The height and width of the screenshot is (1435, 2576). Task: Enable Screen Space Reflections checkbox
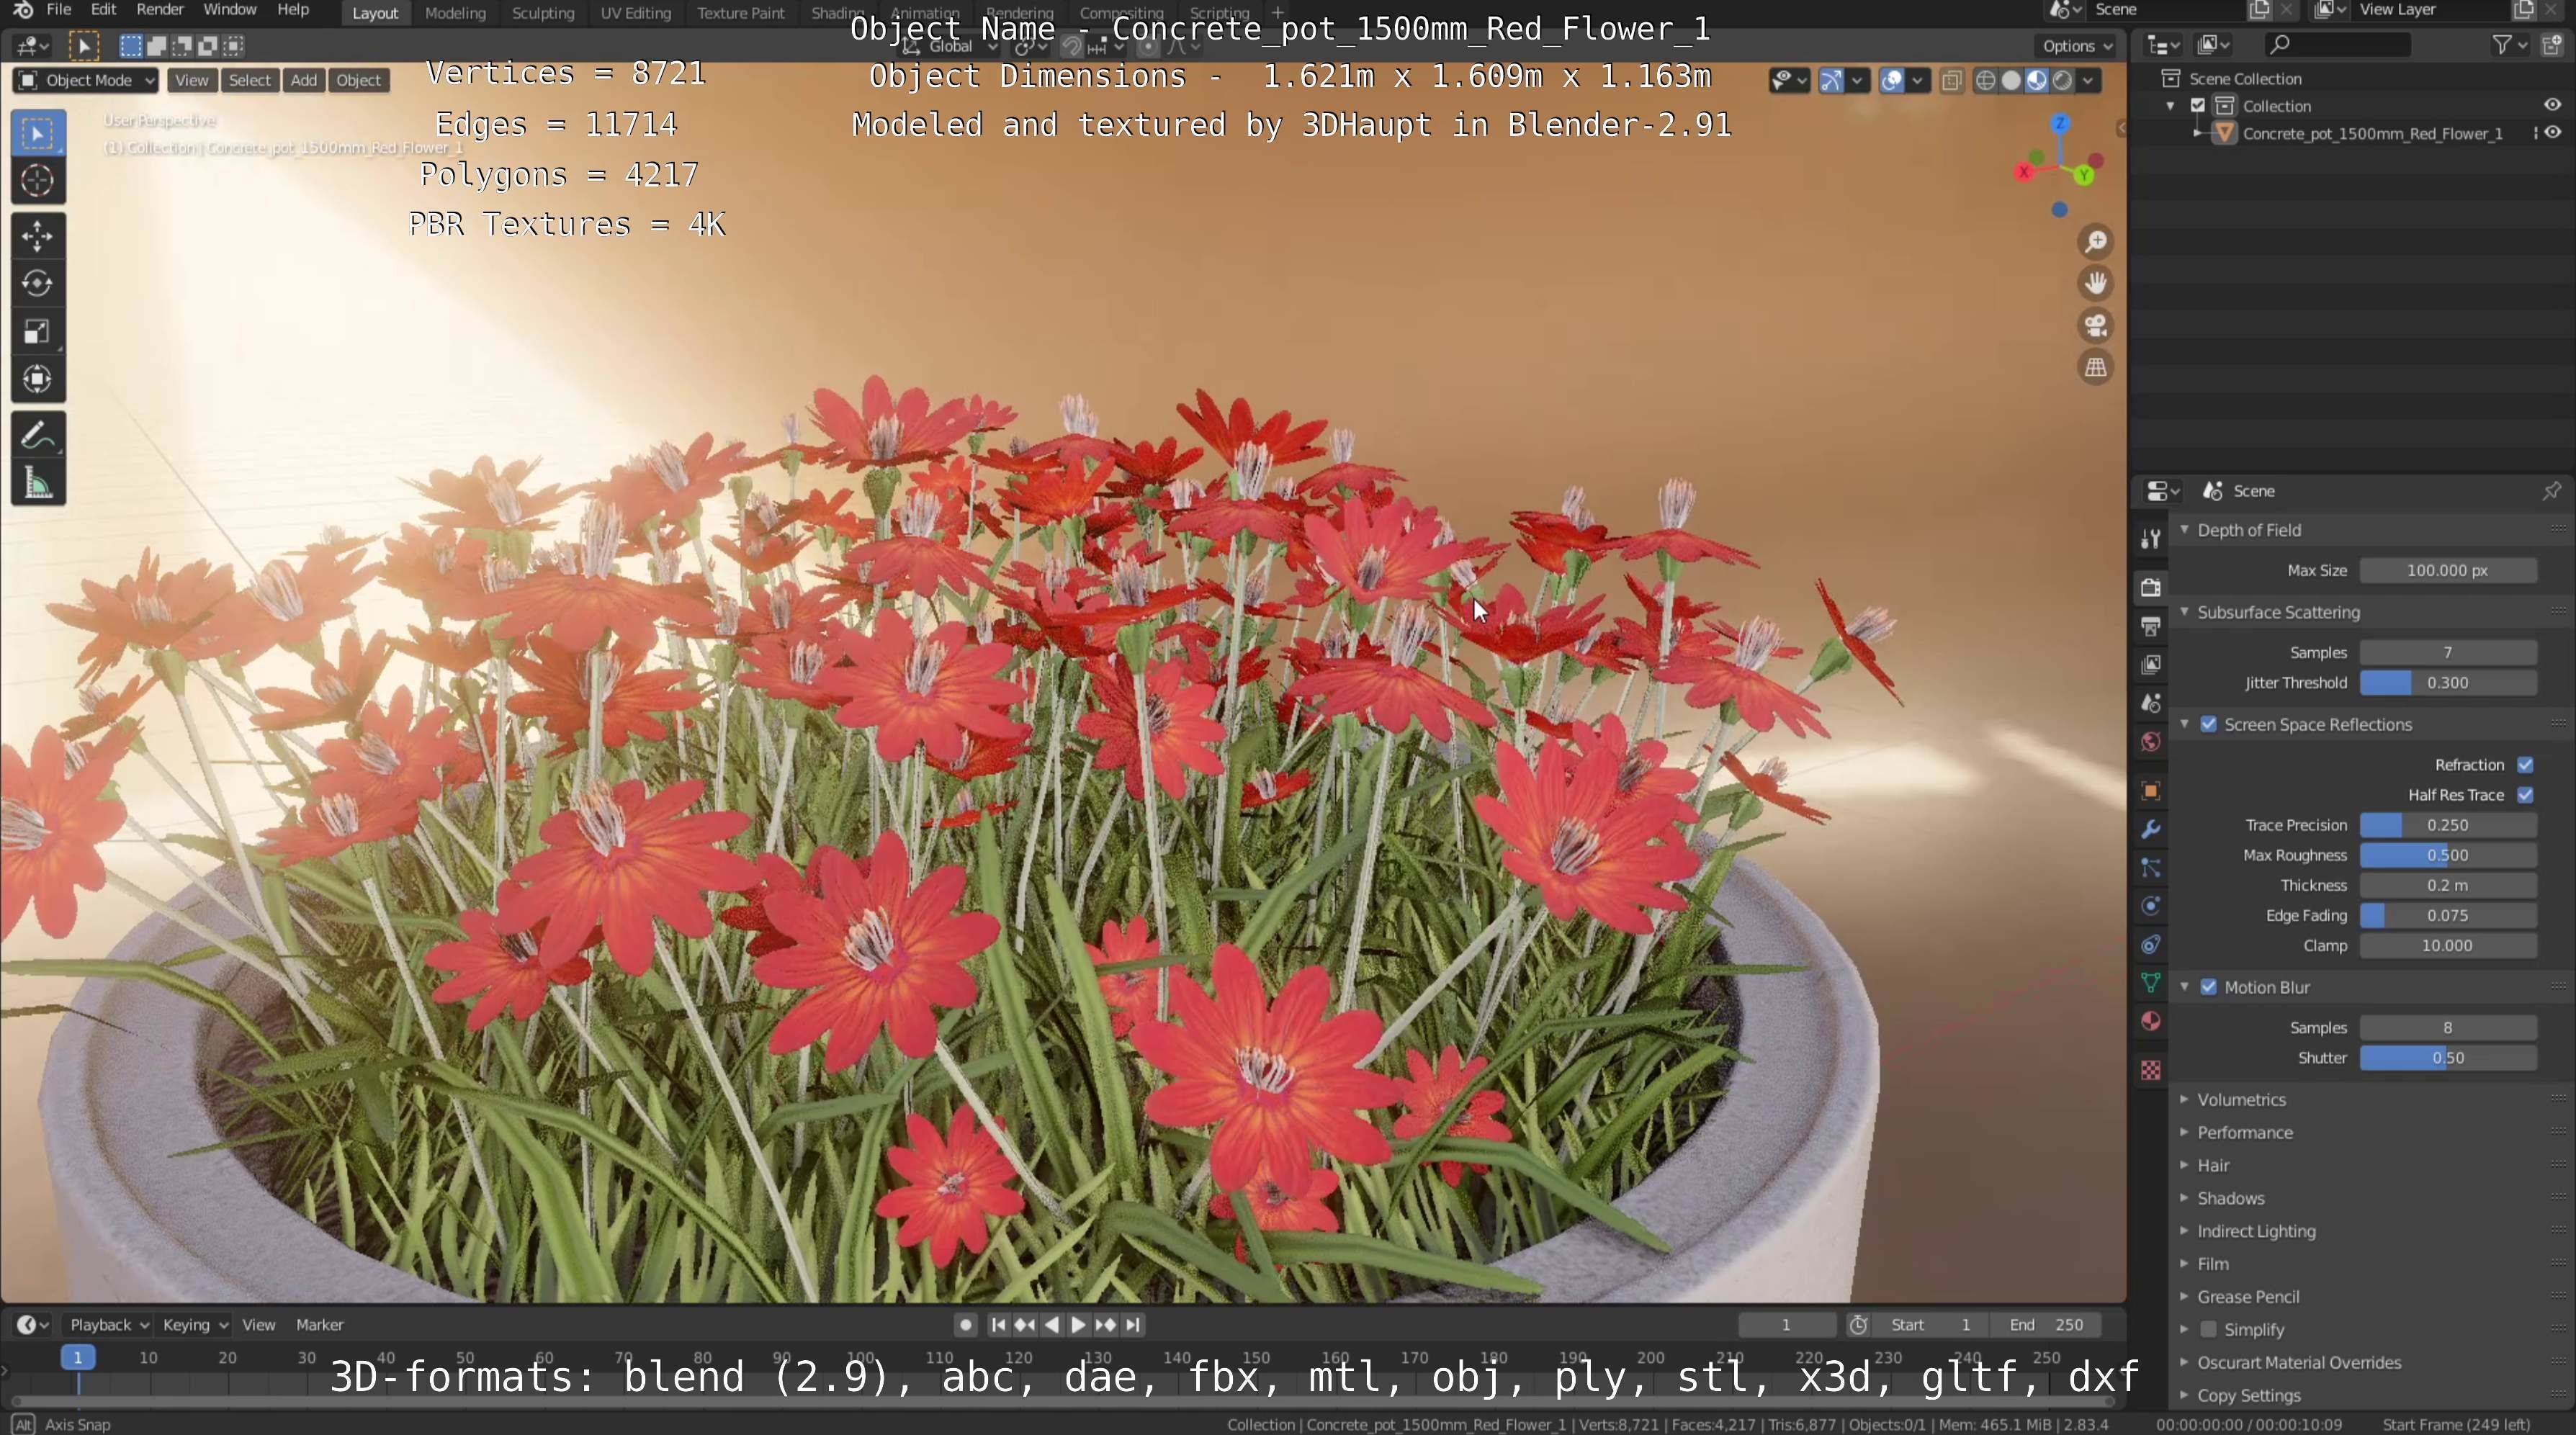tap(2208, 724)
